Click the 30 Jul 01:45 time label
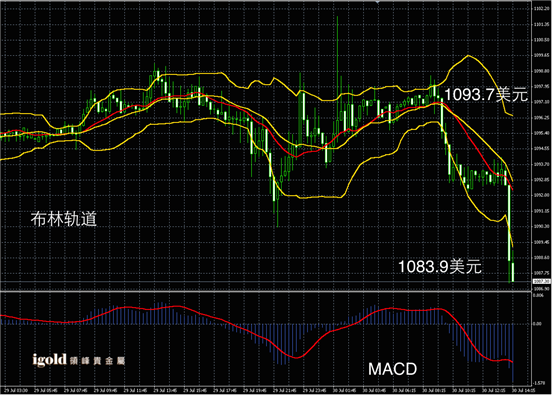This screenshot has height=395, width=552. (344, 390)
